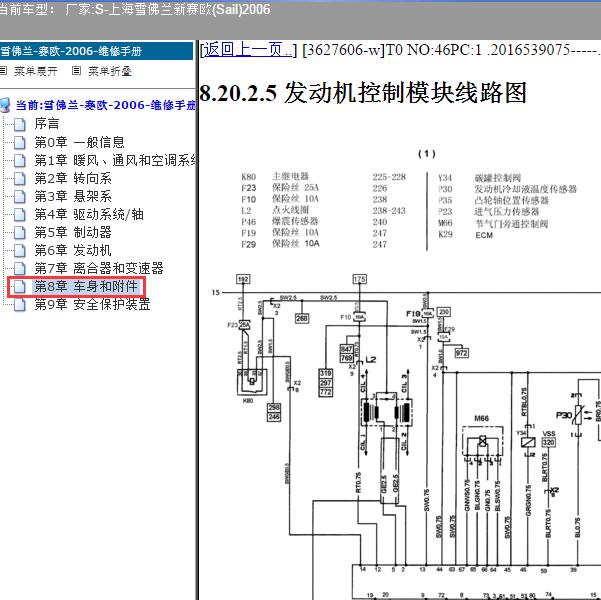Expand the menu with 菜单展开
This screenshot has width=601, height=600.
36,71
